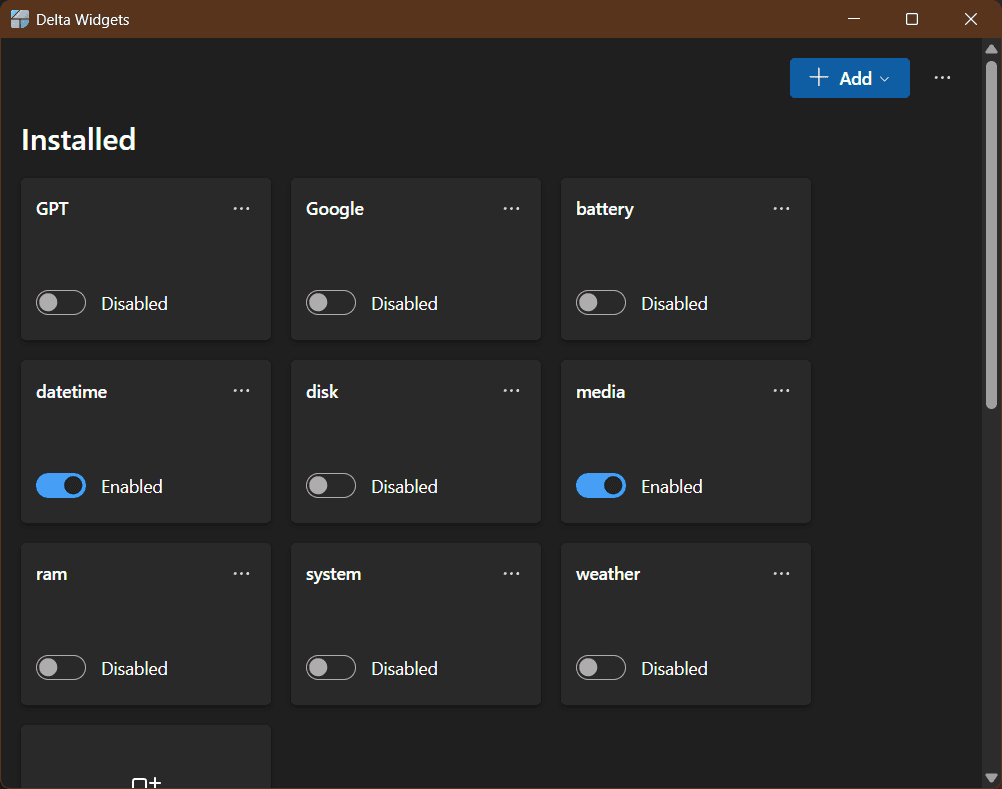Enable the weather widget
This screenshot has width=1002, height=789.
coord(600,667)
